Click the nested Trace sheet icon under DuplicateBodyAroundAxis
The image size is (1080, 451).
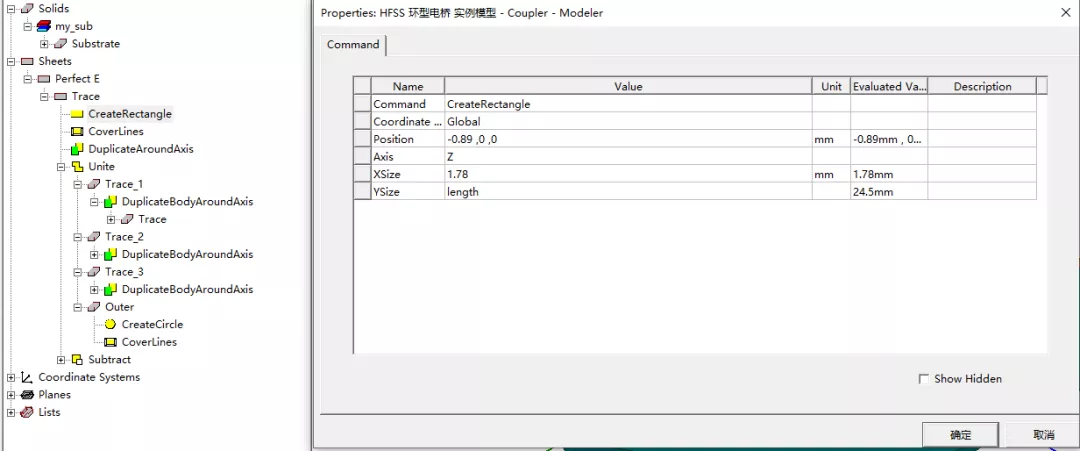[x=127, y=219]
